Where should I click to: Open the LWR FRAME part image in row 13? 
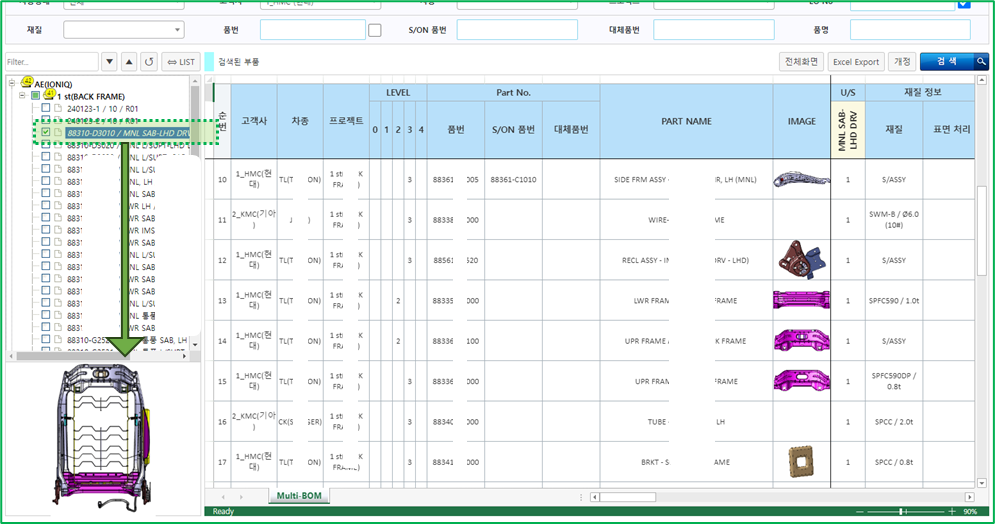coord(801,299)
